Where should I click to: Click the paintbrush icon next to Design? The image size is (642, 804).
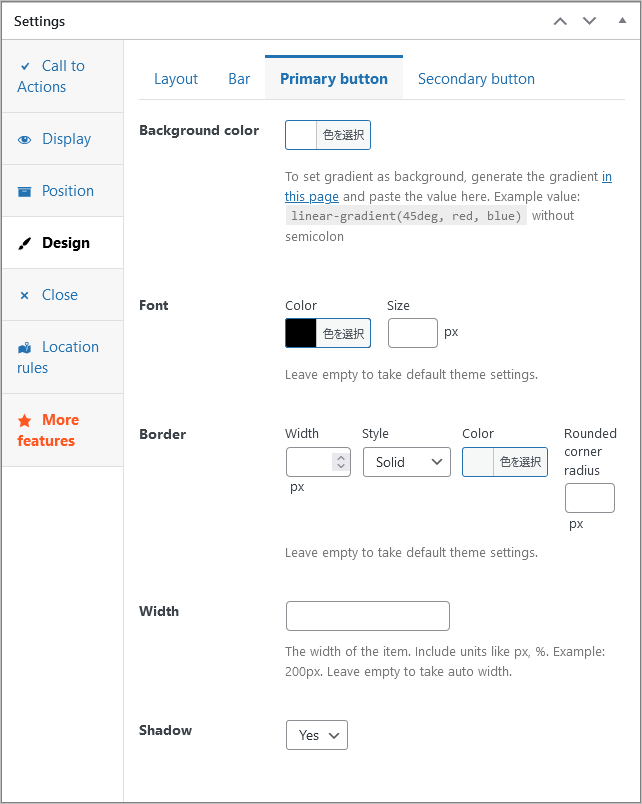(25, 244)
